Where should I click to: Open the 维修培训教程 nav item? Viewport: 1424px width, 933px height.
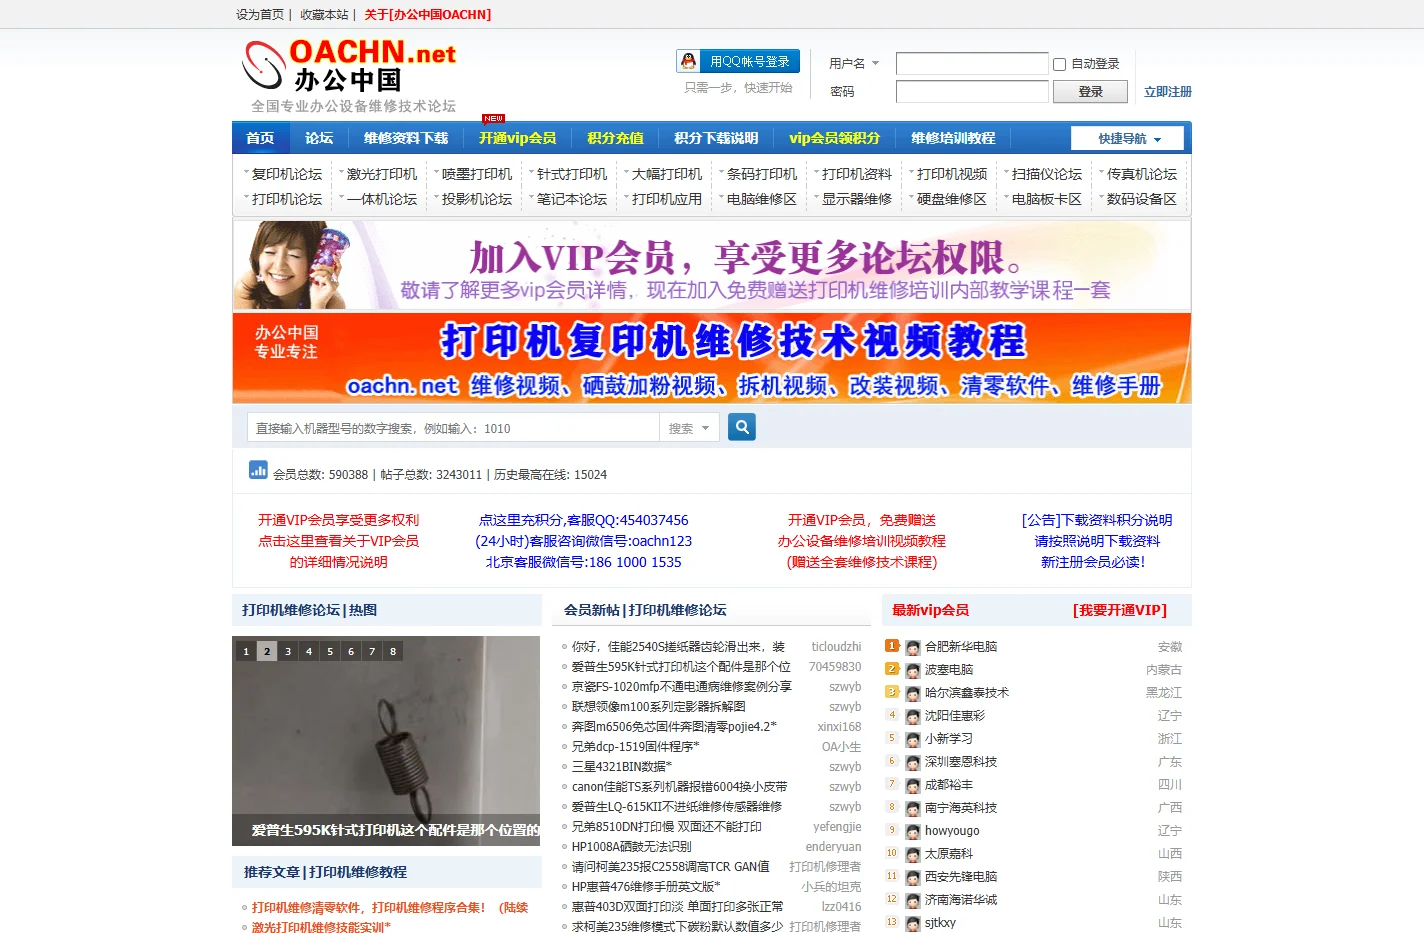point(953,138)
